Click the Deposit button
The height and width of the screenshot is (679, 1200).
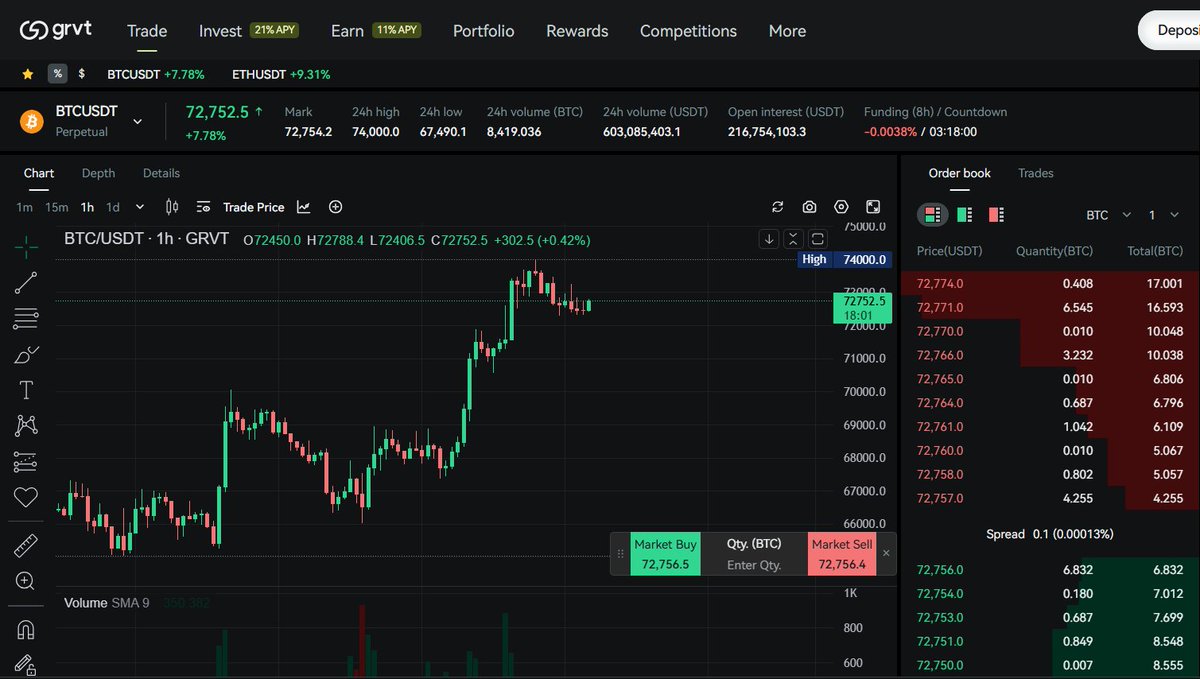tap(1169, 30)
